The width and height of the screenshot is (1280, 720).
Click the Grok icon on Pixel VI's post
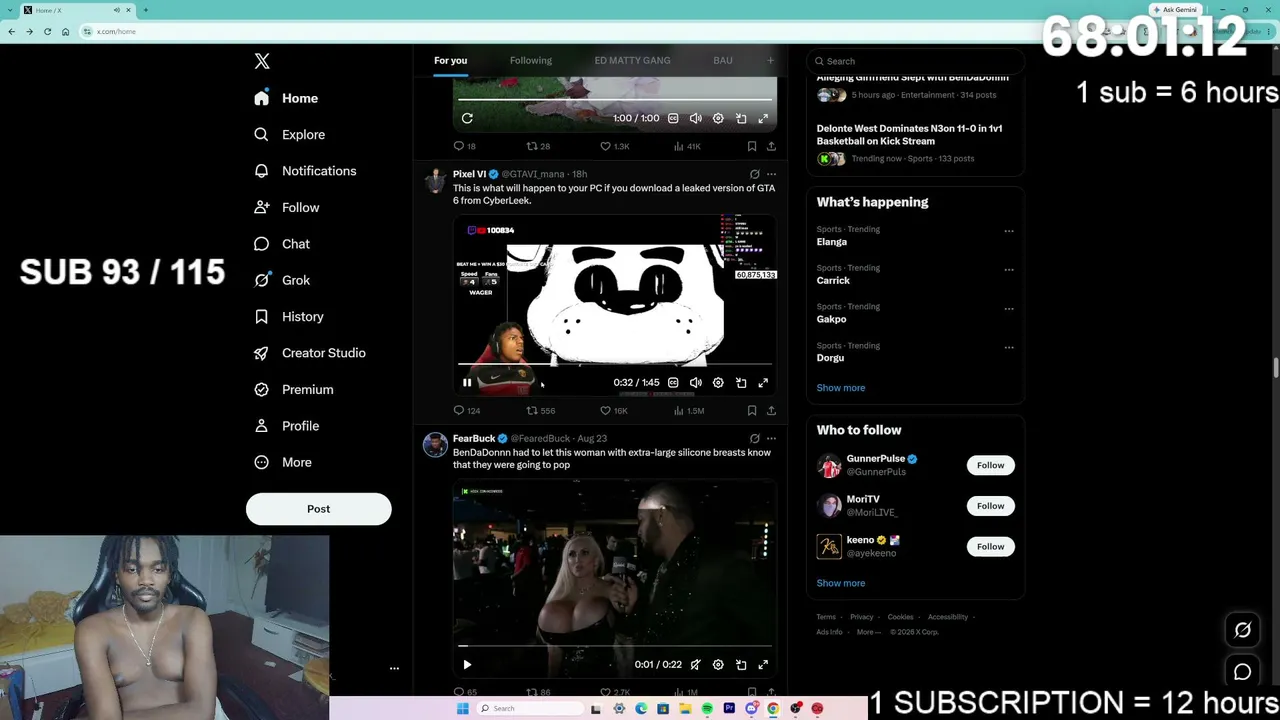pos(755,174)
